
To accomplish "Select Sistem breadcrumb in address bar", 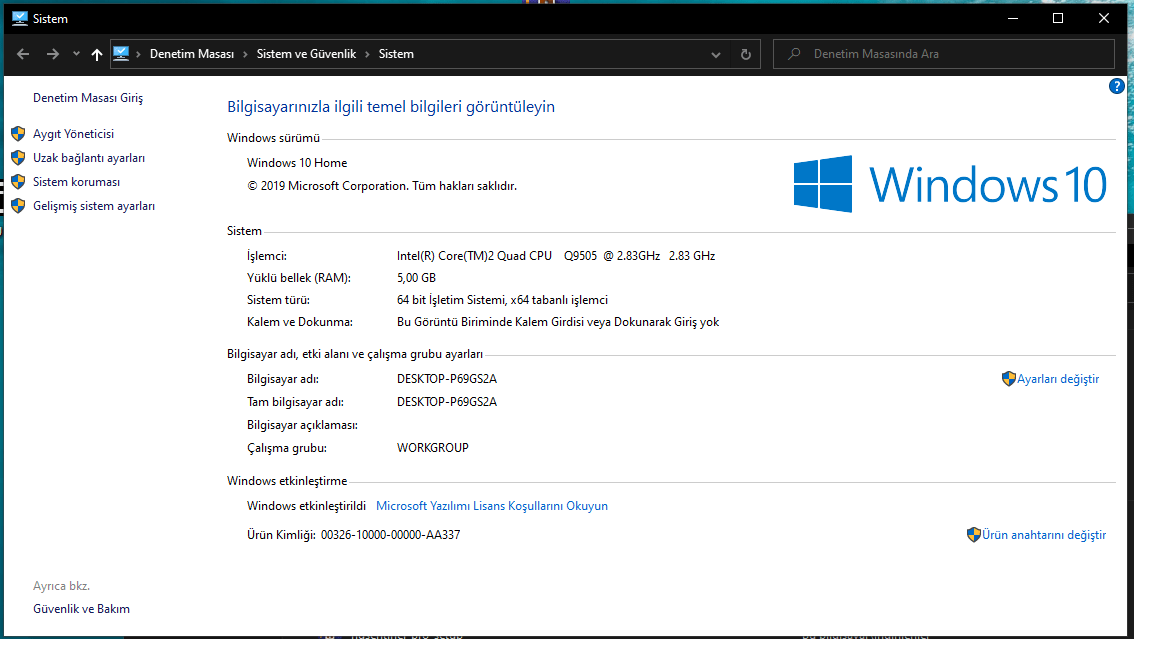I will [396, 54].
